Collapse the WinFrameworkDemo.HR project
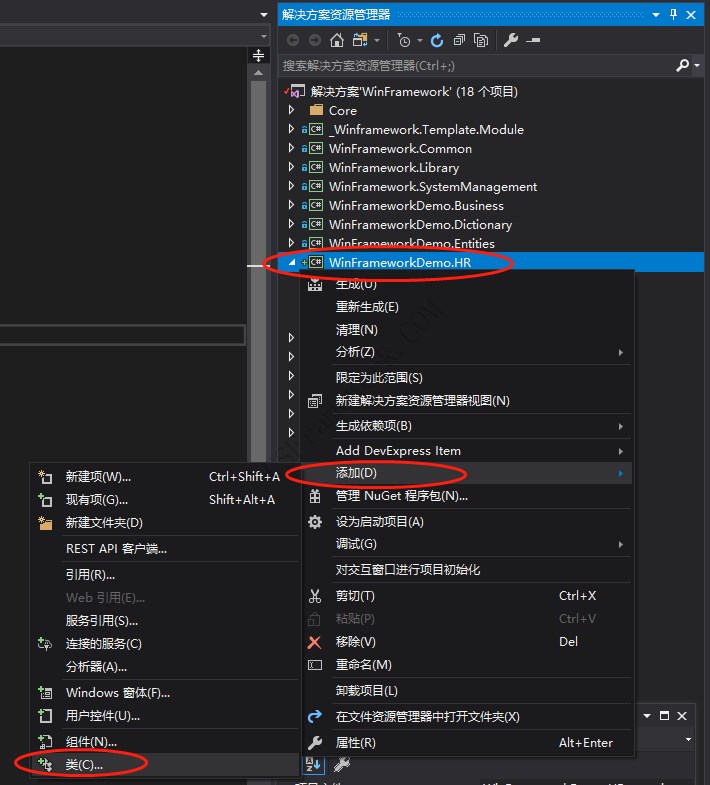Viewport: 710px width, 785px height. [x=292, y=262]
